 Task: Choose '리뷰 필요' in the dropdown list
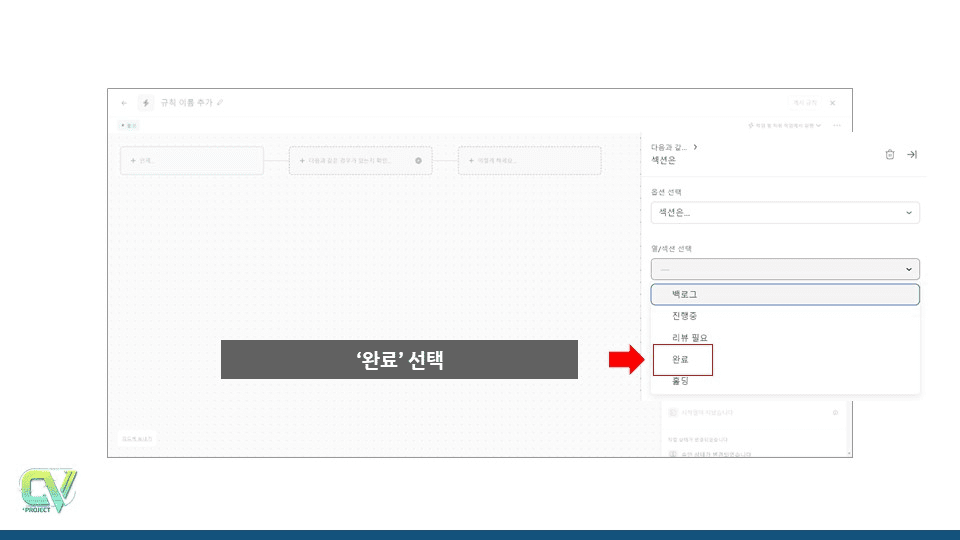pyautogui.click(x=690, y=338)
